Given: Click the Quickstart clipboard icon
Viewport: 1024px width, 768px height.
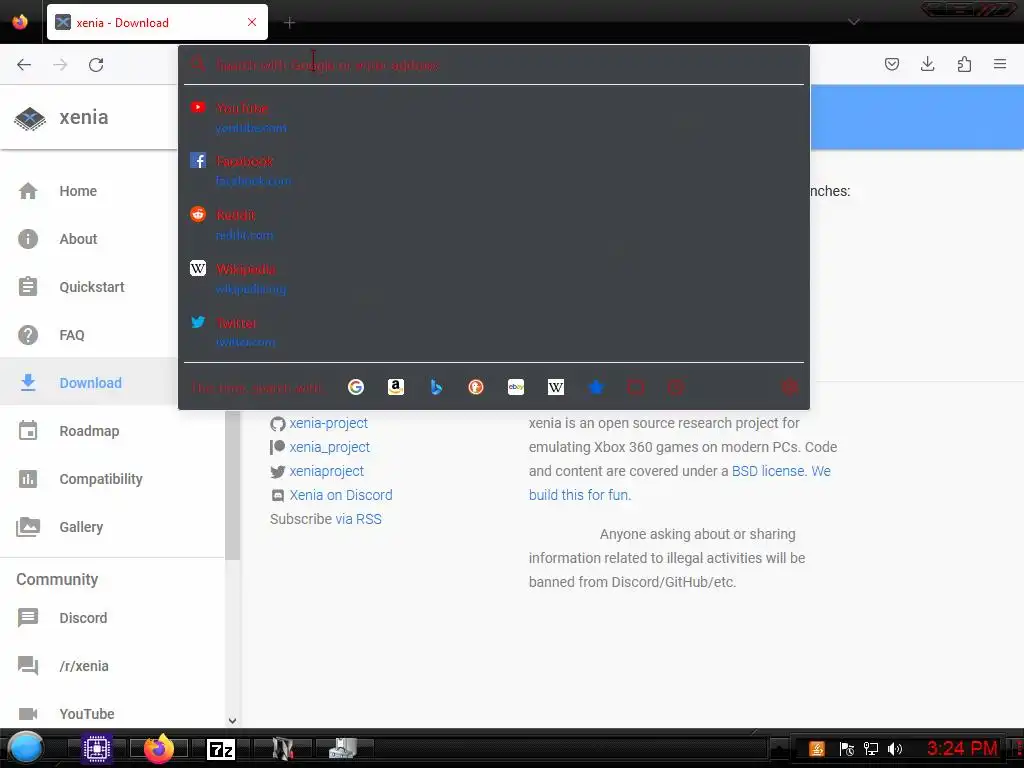Looking at the screenshot, I should tap(28, 287).
